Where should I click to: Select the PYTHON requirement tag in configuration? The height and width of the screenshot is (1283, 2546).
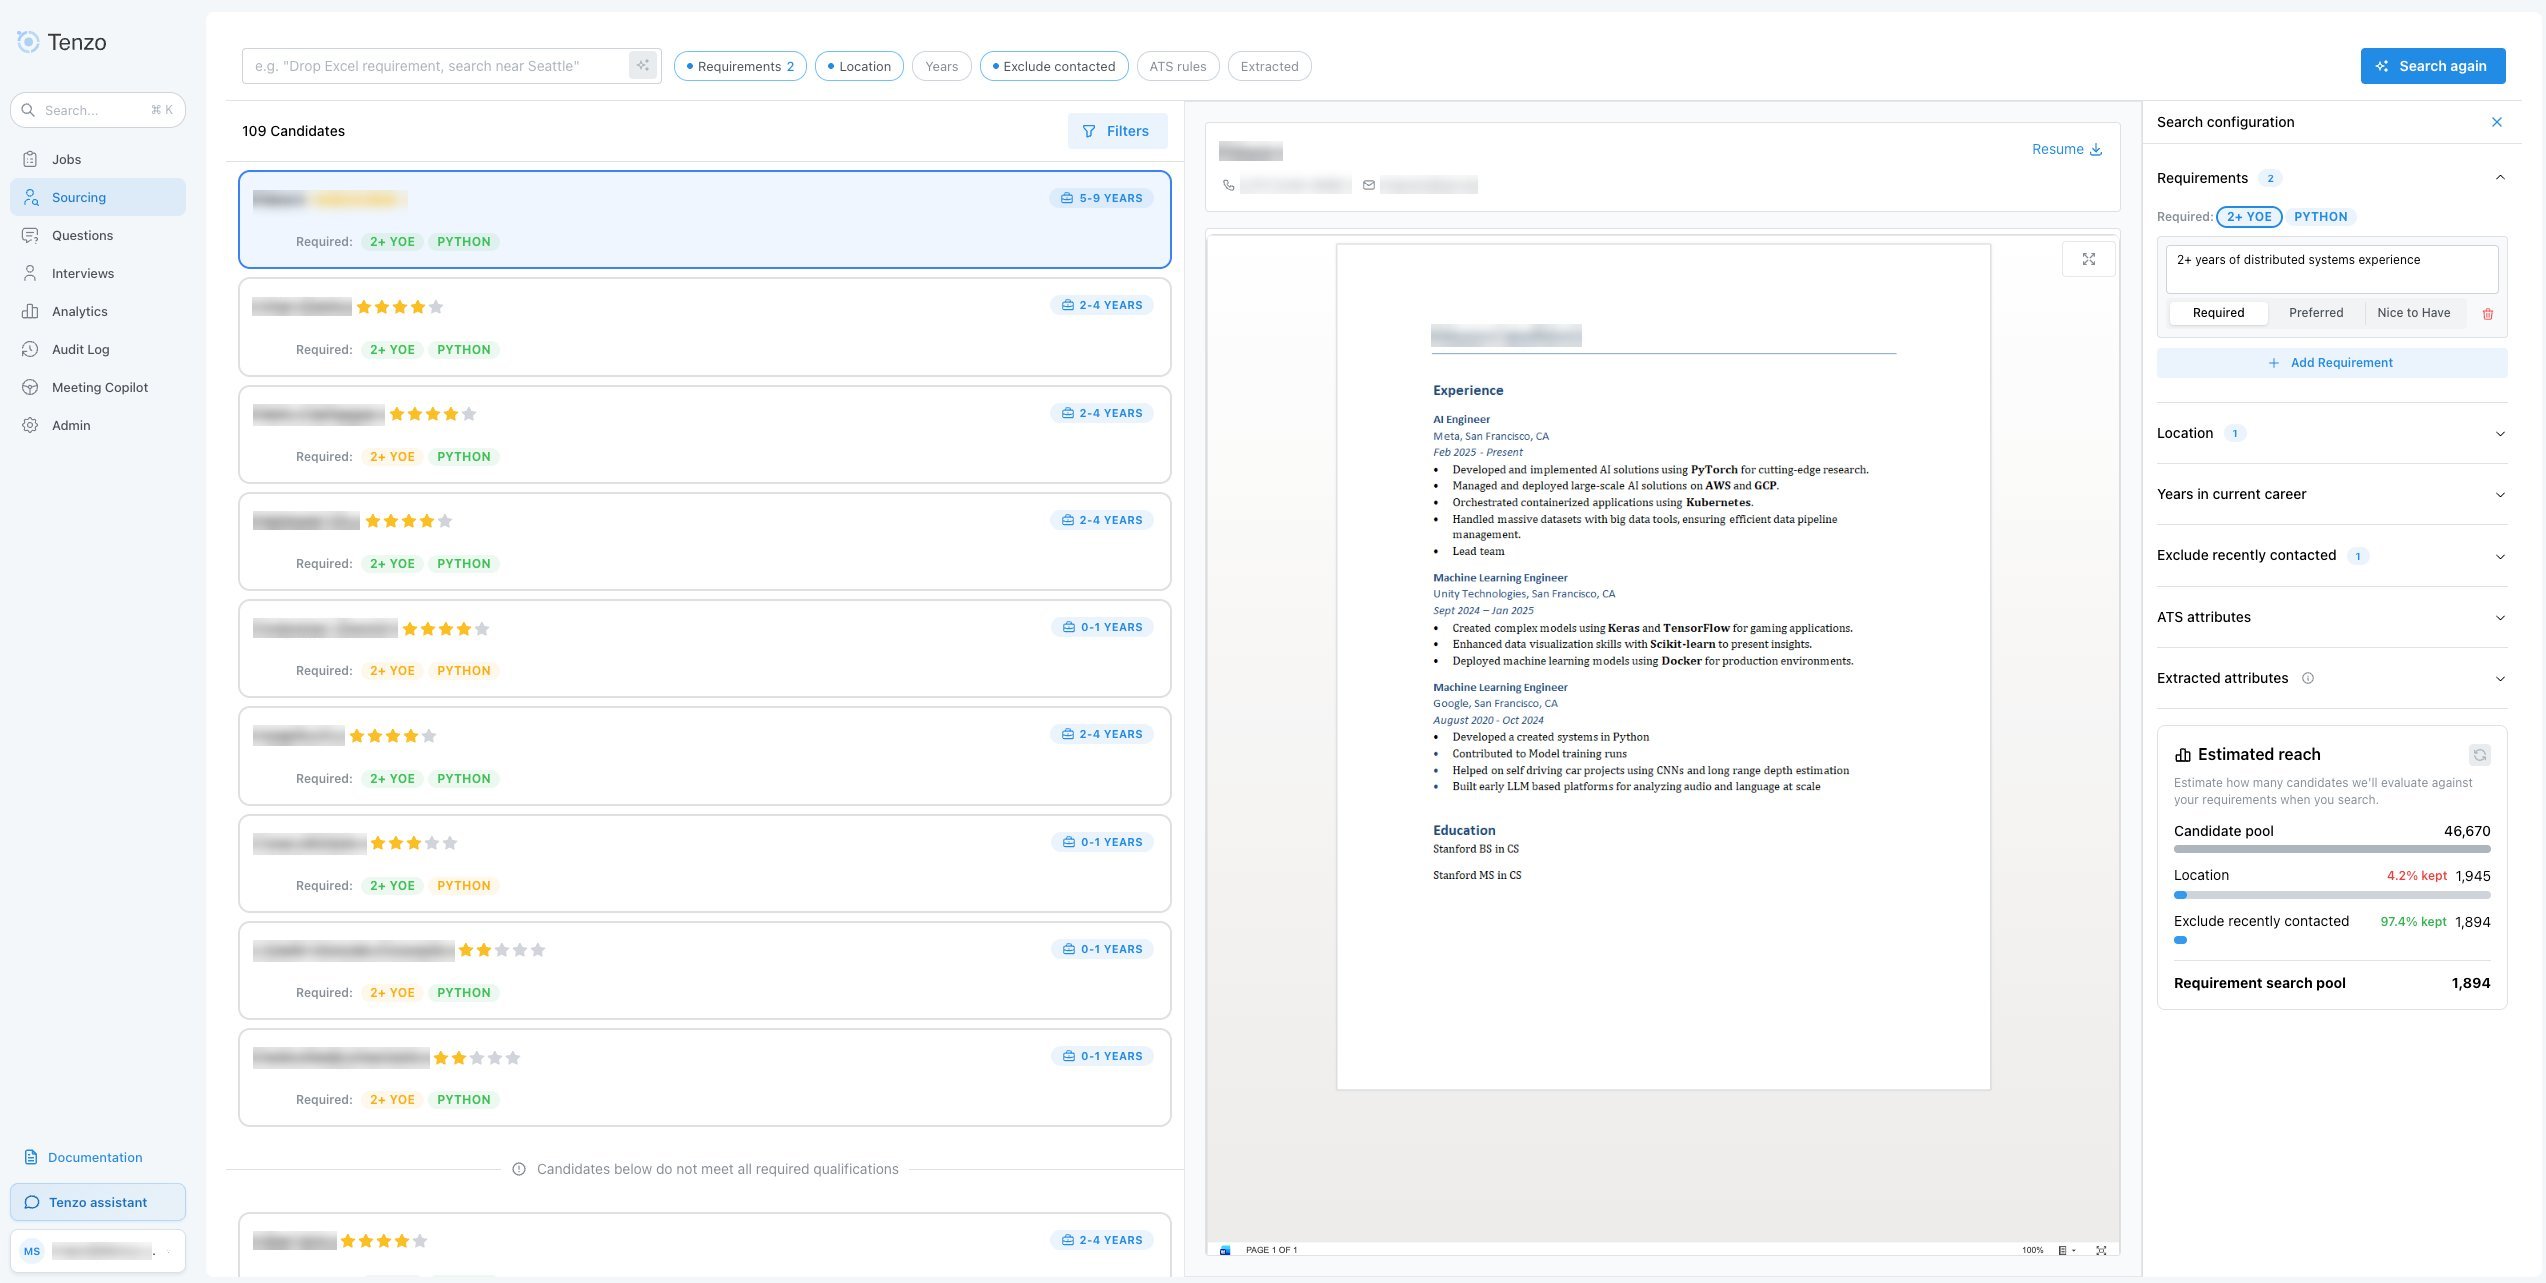click(x=2320, y=217)
